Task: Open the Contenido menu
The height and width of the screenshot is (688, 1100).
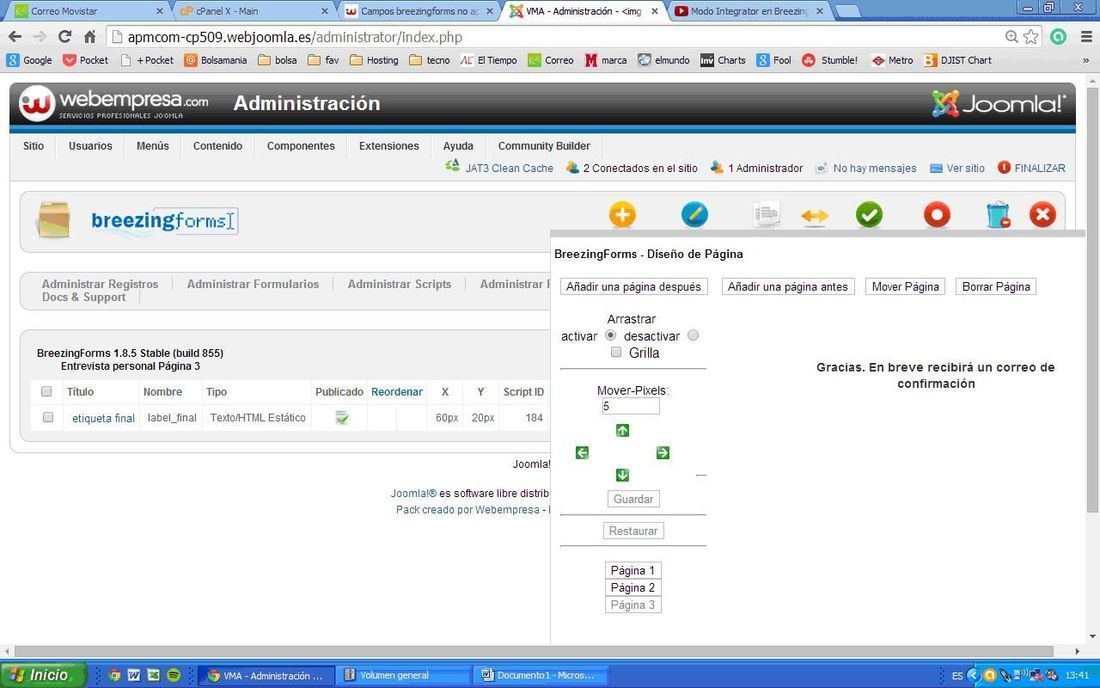Action: (x=217, y=146)
